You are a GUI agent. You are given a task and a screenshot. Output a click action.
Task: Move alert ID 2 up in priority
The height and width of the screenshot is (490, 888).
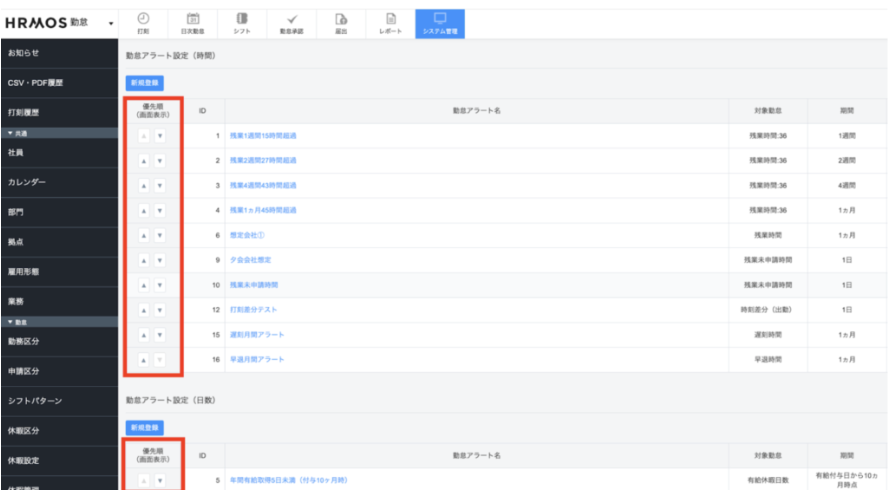[x=144, y=161]
